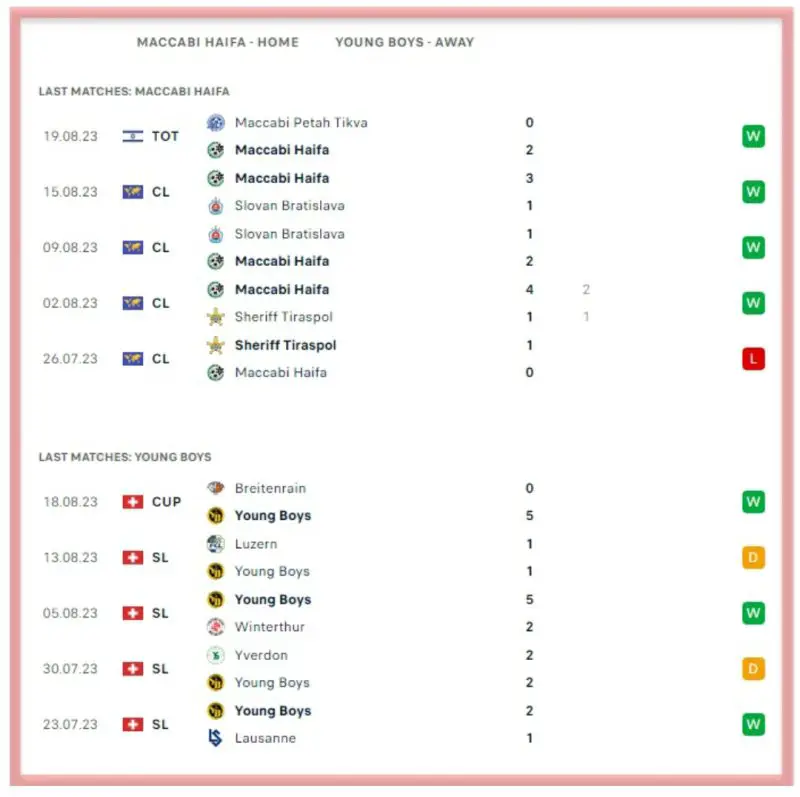Click the Lausanne club logo
Viewport: 800px width, 797px height.
215,738
